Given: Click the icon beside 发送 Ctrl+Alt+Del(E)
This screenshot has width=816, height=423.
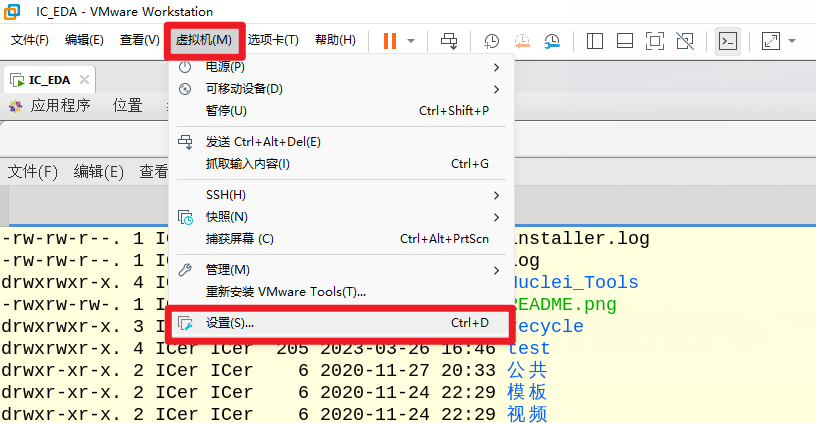Looking at the screenshot, I should [x=185, y=142].
